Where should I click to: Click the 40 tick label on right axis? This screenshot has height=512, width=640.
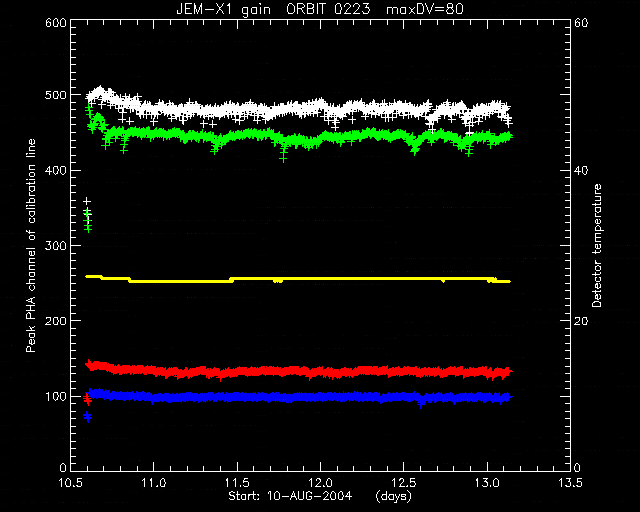[581, 170]
